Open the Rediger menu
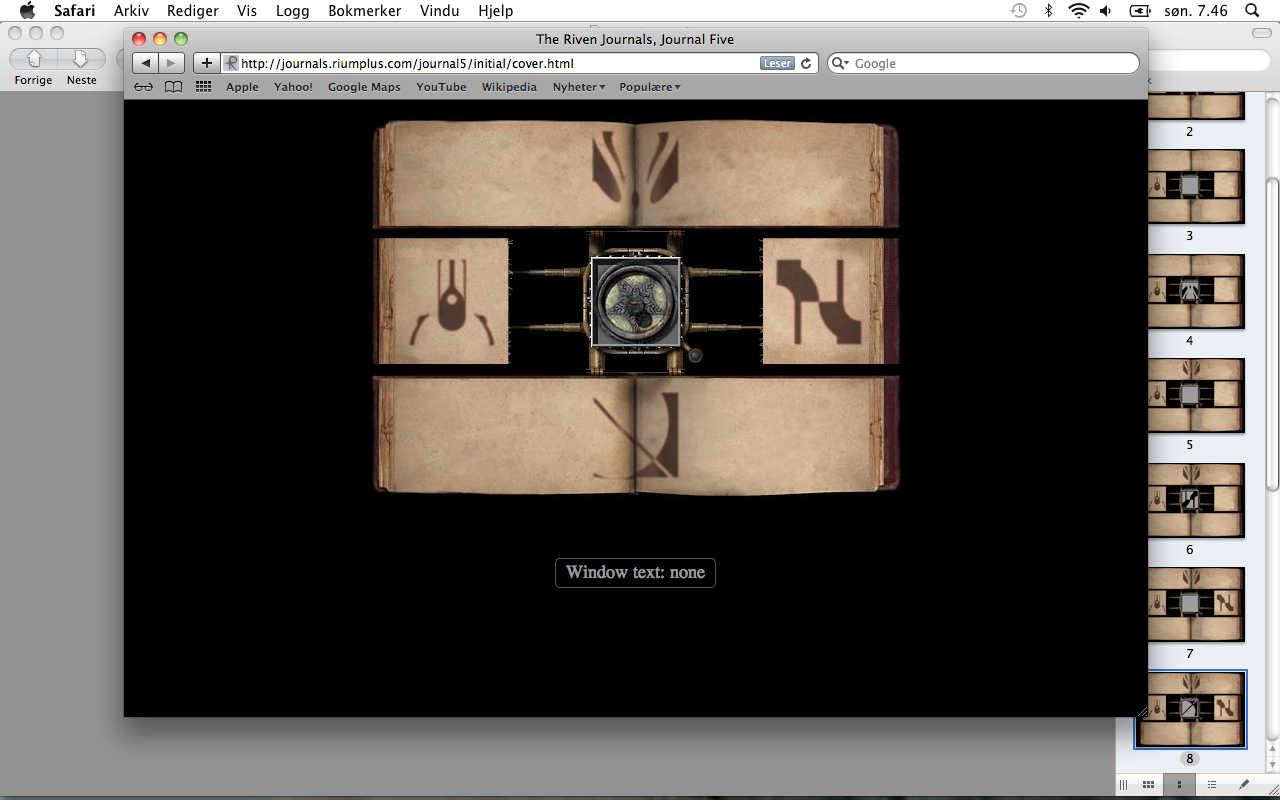This screenshot has height=800, width=1280. 191,11
